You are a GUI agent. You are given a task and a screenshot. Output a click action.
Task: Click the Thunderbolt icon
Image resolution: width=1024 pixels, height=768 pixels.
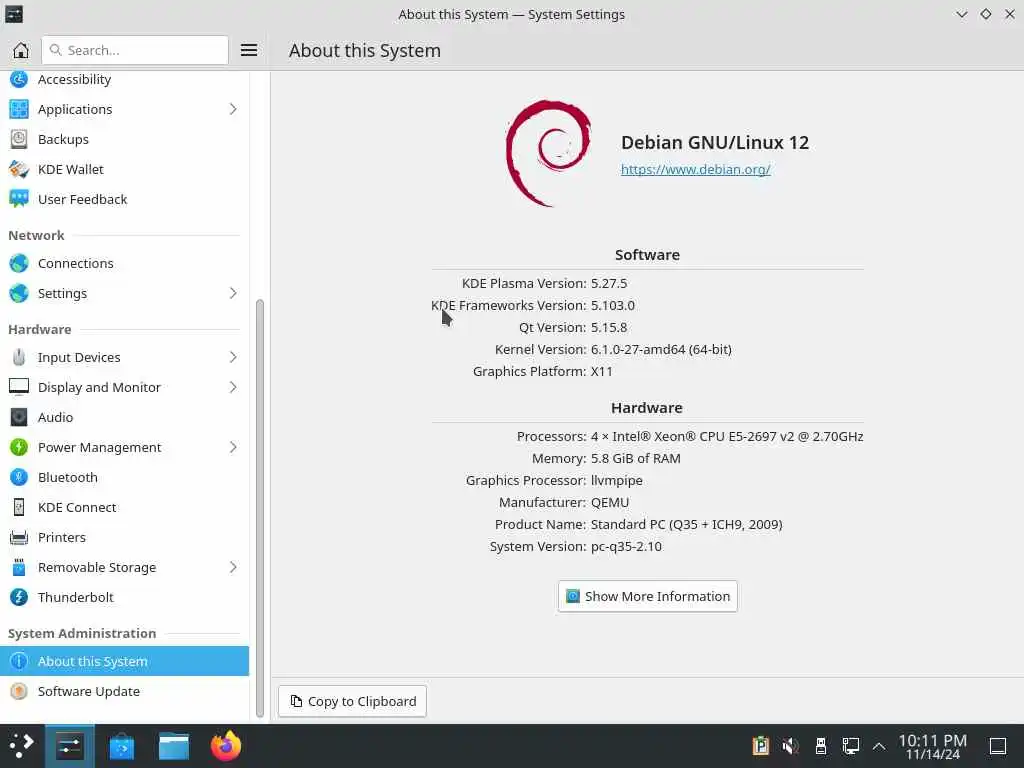(19, 598)
